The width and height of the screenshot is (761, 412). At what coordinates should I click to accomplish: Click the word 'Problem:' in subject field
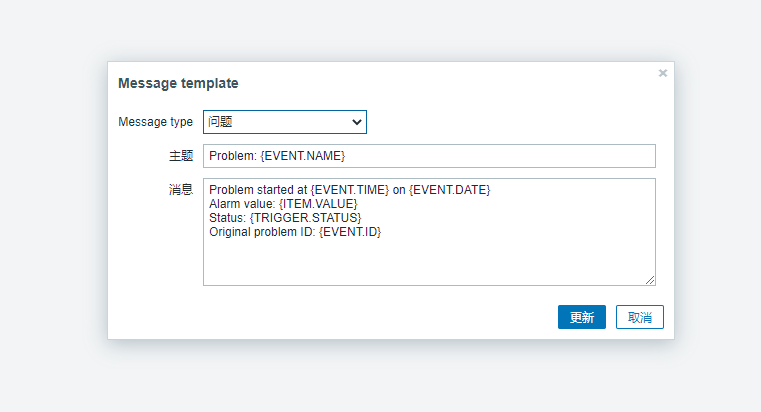pyautogui.click(x=232, y=156)
